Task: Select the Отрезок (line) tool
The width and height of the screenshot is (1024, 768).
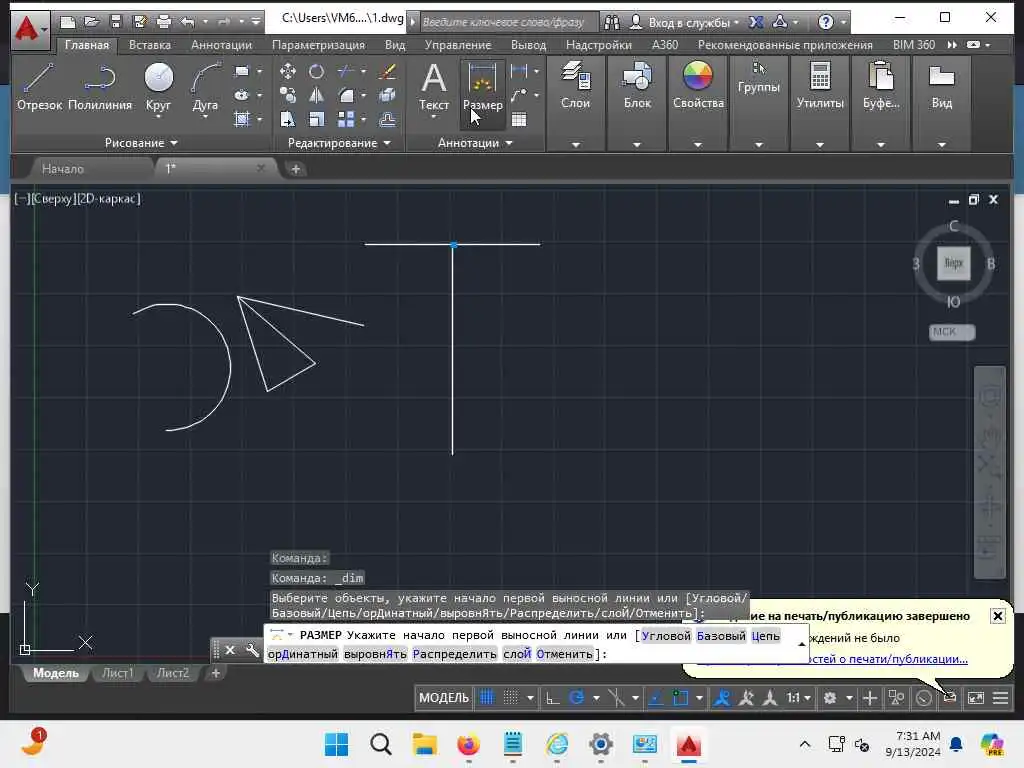Action: (39, 87)
